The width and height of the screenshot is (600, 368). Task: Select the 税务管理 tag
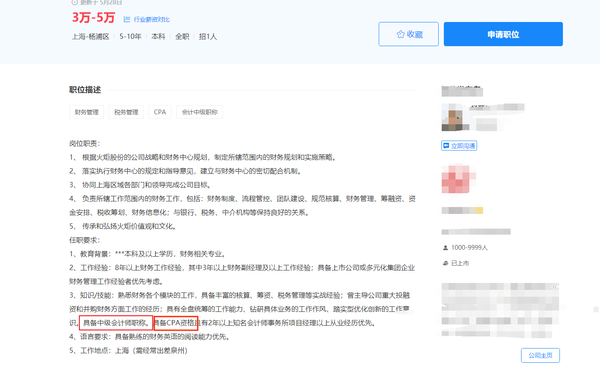(x=126, y=112)
